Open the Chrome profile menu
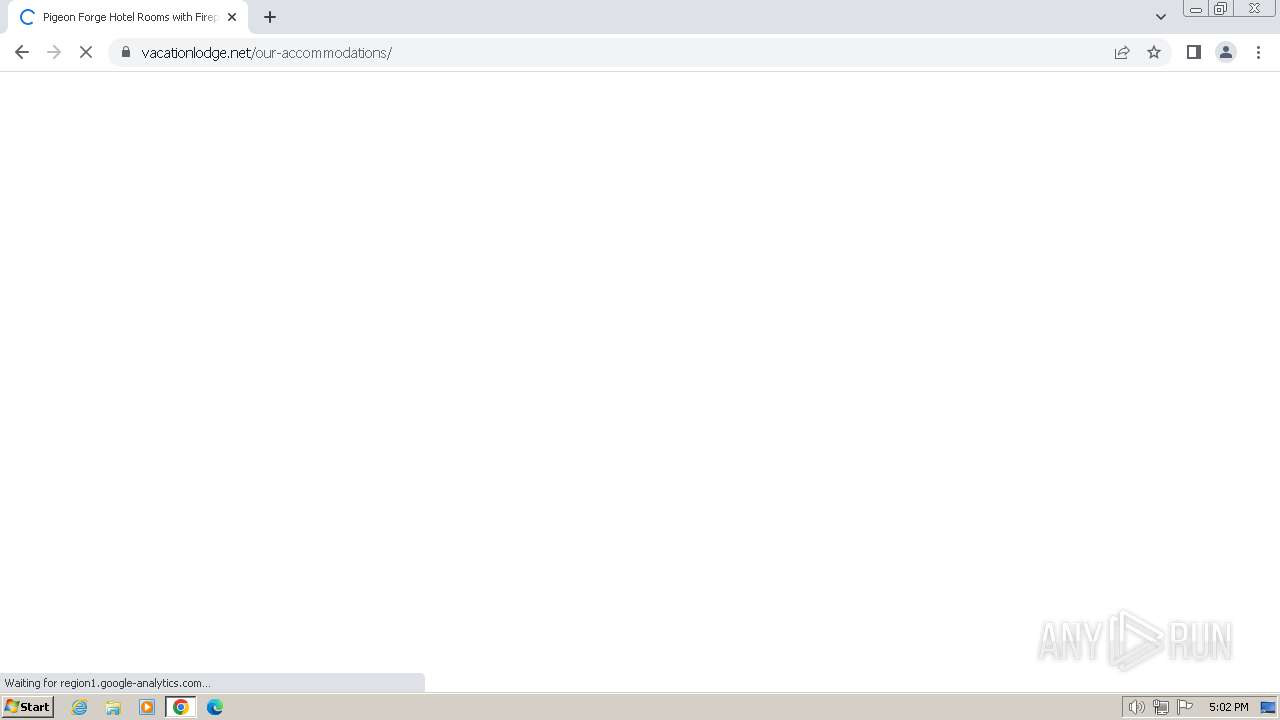1280x720 pixels. point(1226,52)
